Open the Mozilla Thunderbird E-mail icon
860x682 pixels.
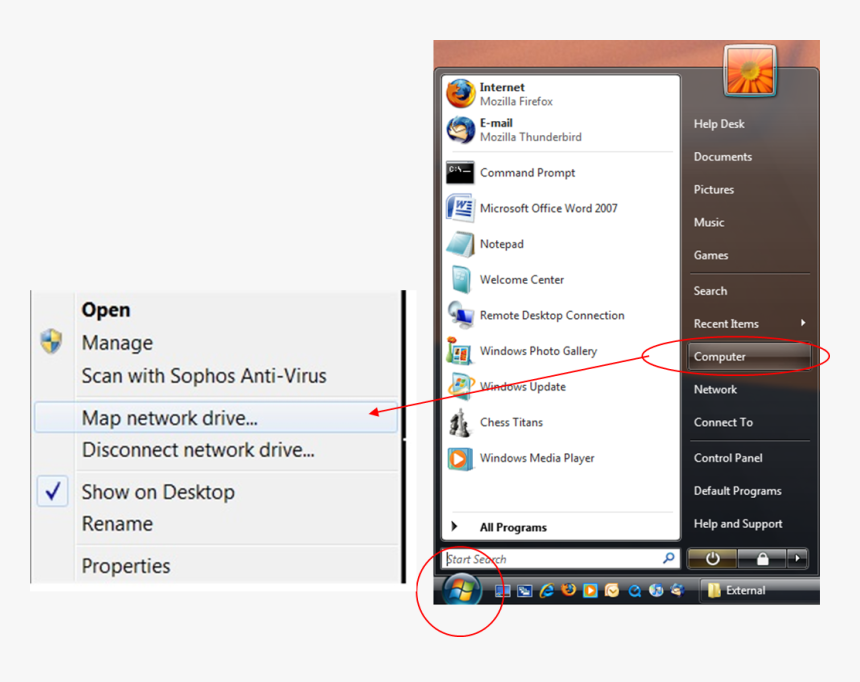(460, 130)
